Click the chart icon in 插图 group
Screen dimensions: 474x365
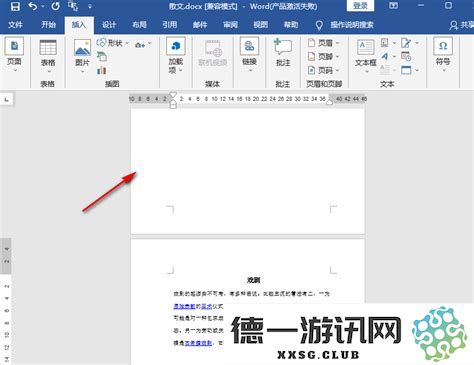click(x=102, y=70)
